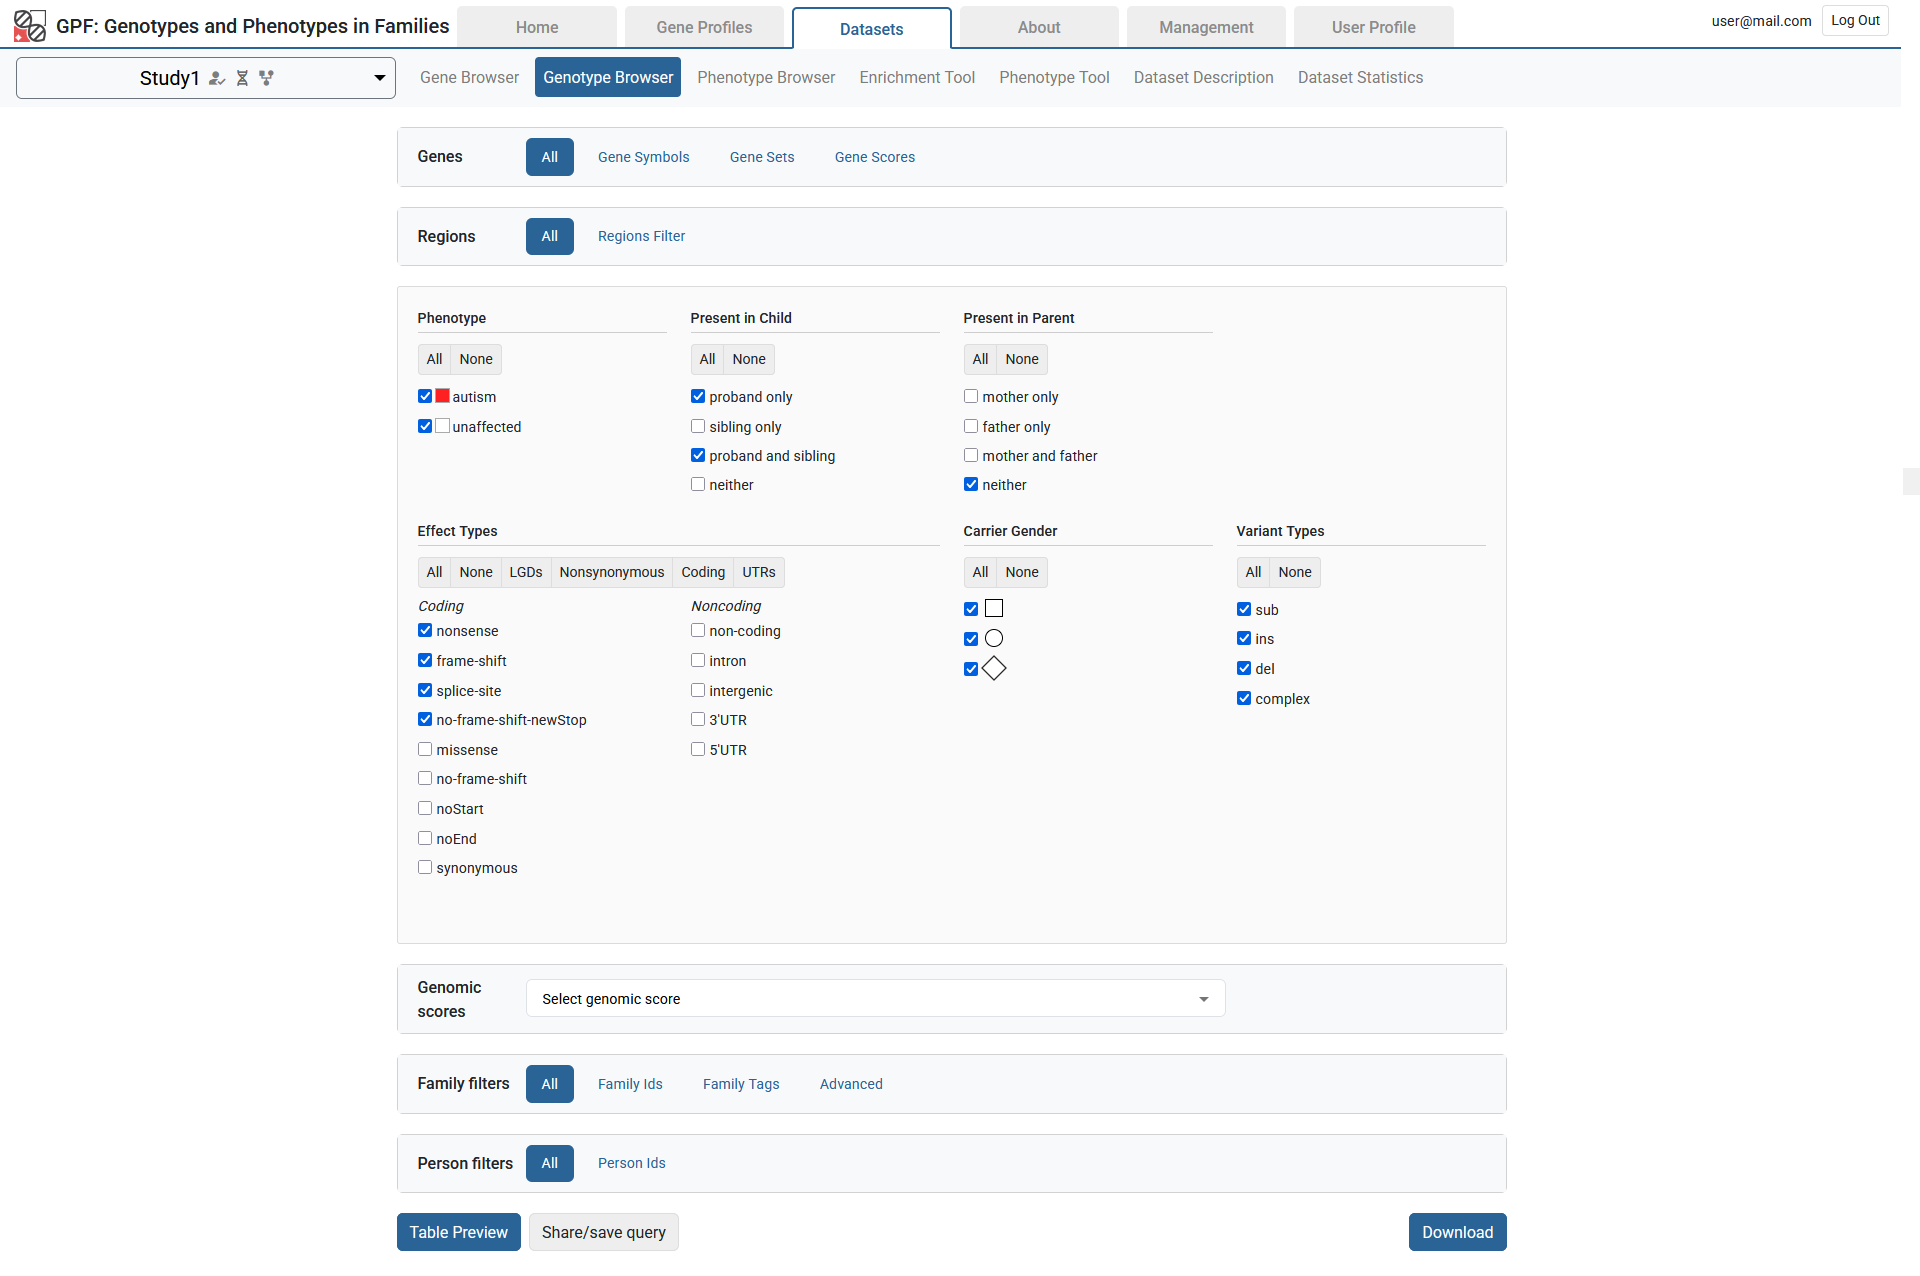Click the DNA helix icon beside Study1

pos(242,78)
